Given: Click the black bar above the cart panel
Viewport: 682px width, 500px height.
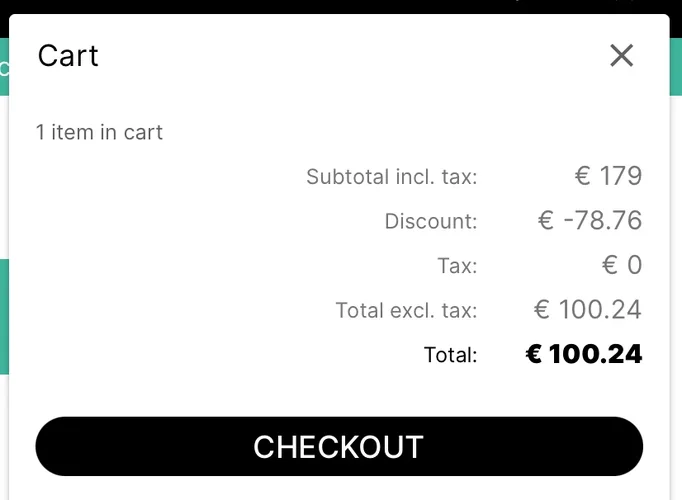Looking at the screenshot, I should point(340,6).
